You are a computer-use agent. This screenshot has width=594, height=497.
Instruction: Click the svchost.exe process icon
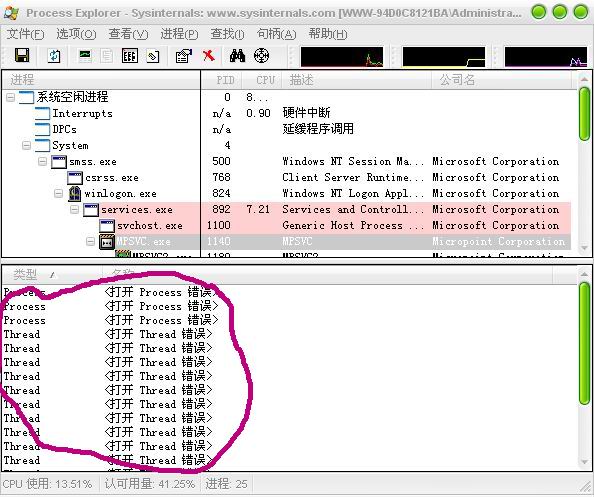pos(107,226)
